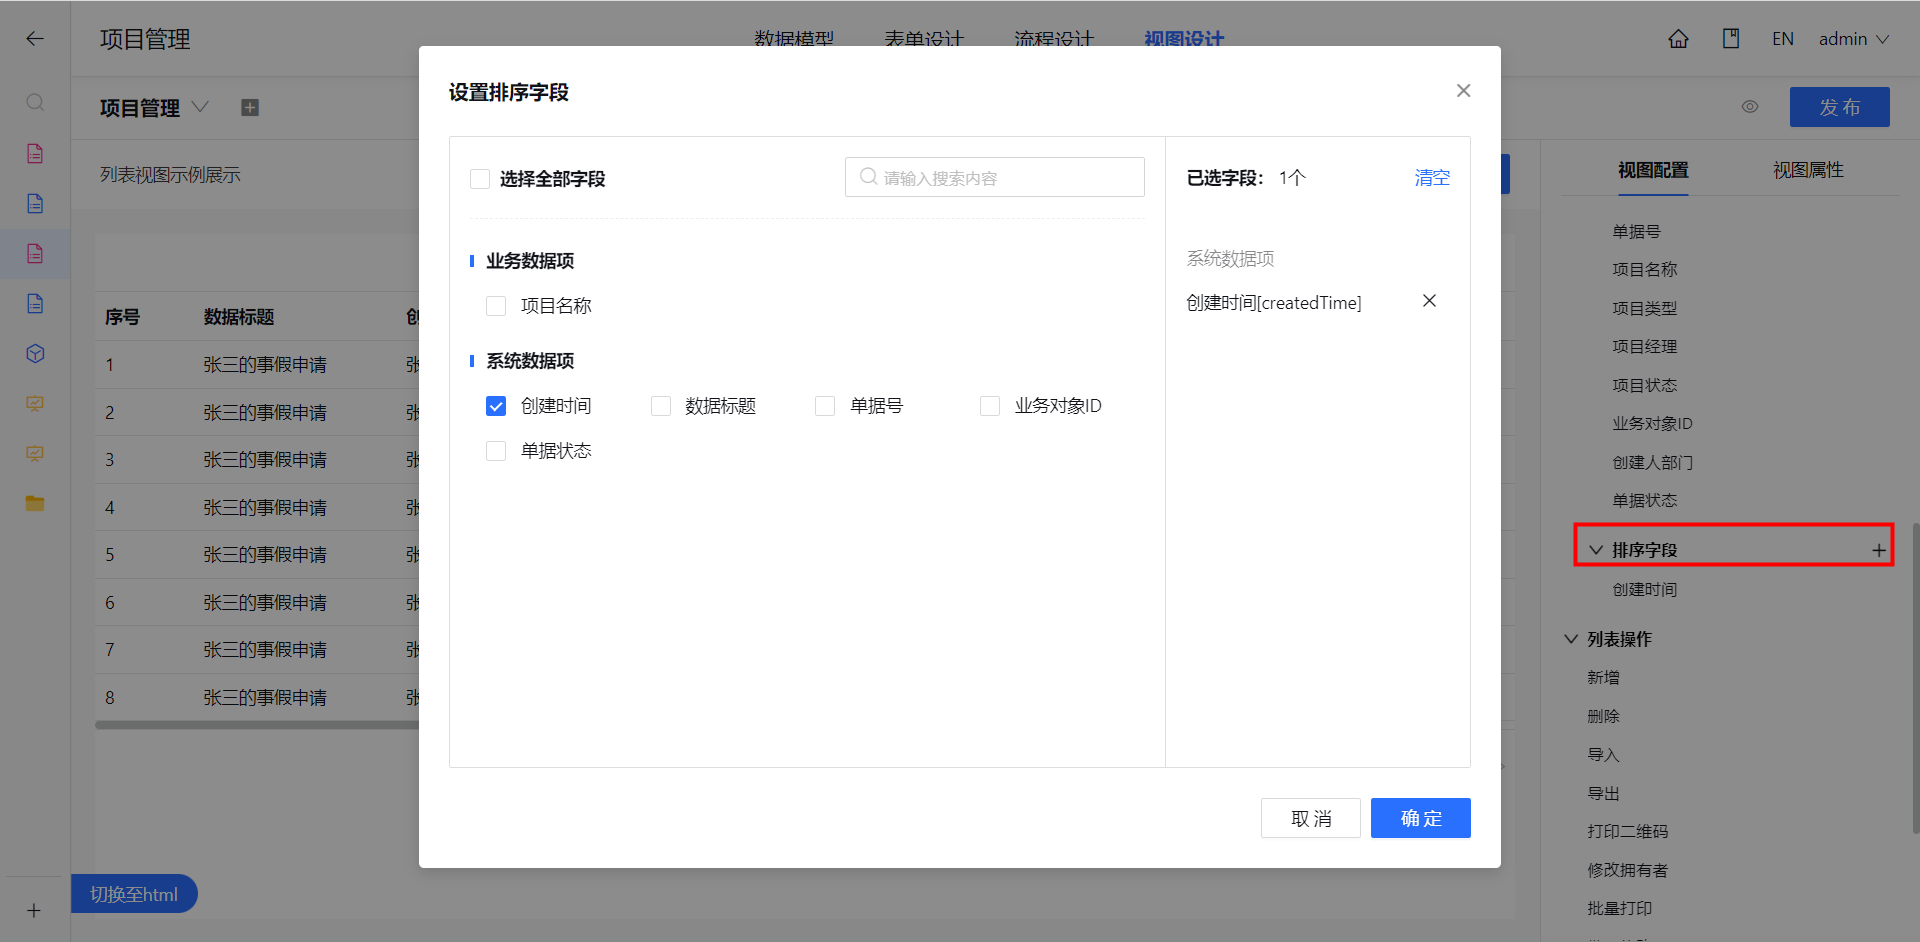Select 新增 under 列表操作
The height and width of the screenshot is (942, 1920).
click(x=1603, y=677)
